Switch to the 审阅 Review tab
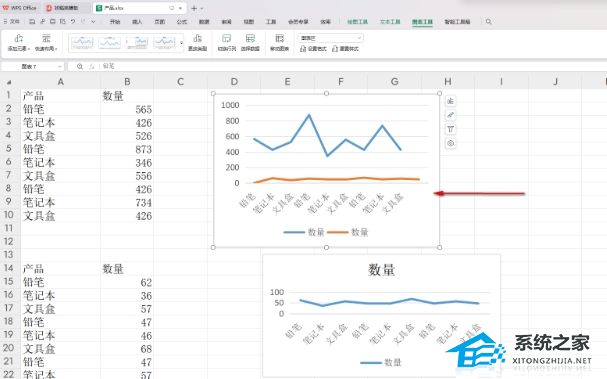The image size is (607, 379). 226,22
